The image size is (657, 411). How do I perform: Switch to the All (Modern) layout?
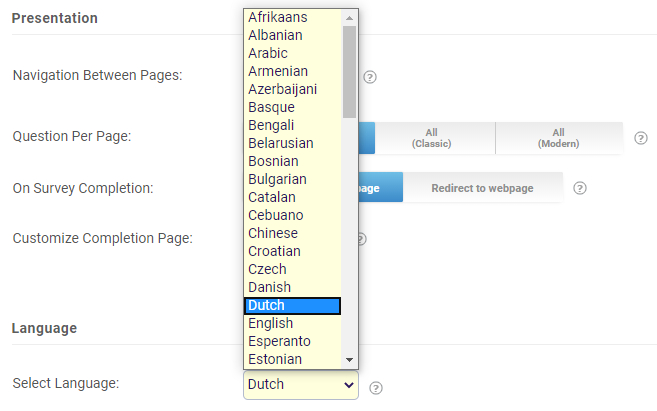558,138
